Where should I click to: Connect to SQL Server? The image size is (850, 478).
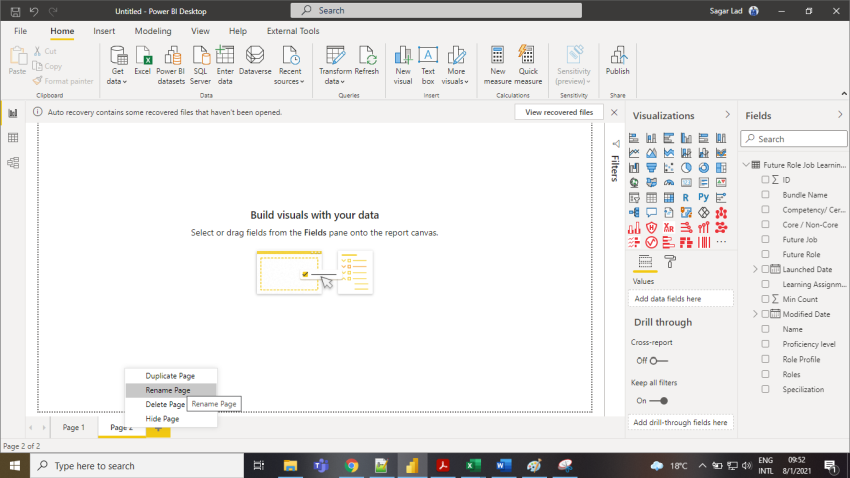click(200, 65)
